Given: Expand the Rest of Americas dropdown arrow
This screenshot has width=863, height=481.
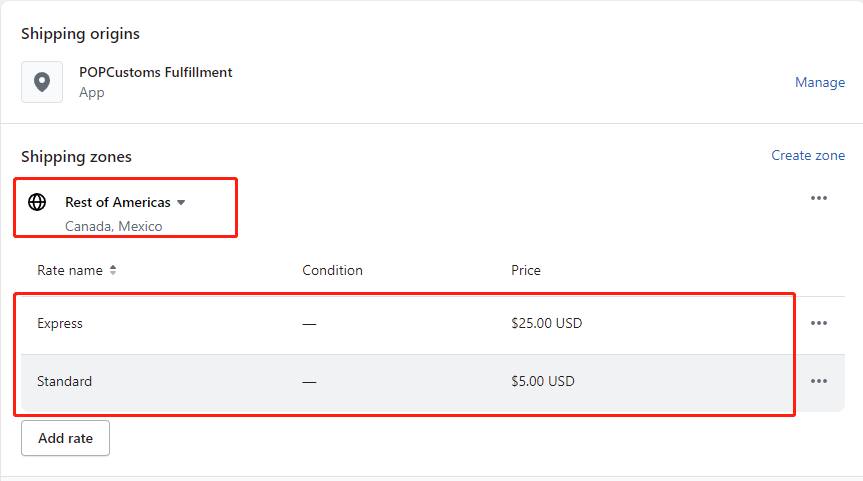Looking at the screenshot, I should coord(181,203).
